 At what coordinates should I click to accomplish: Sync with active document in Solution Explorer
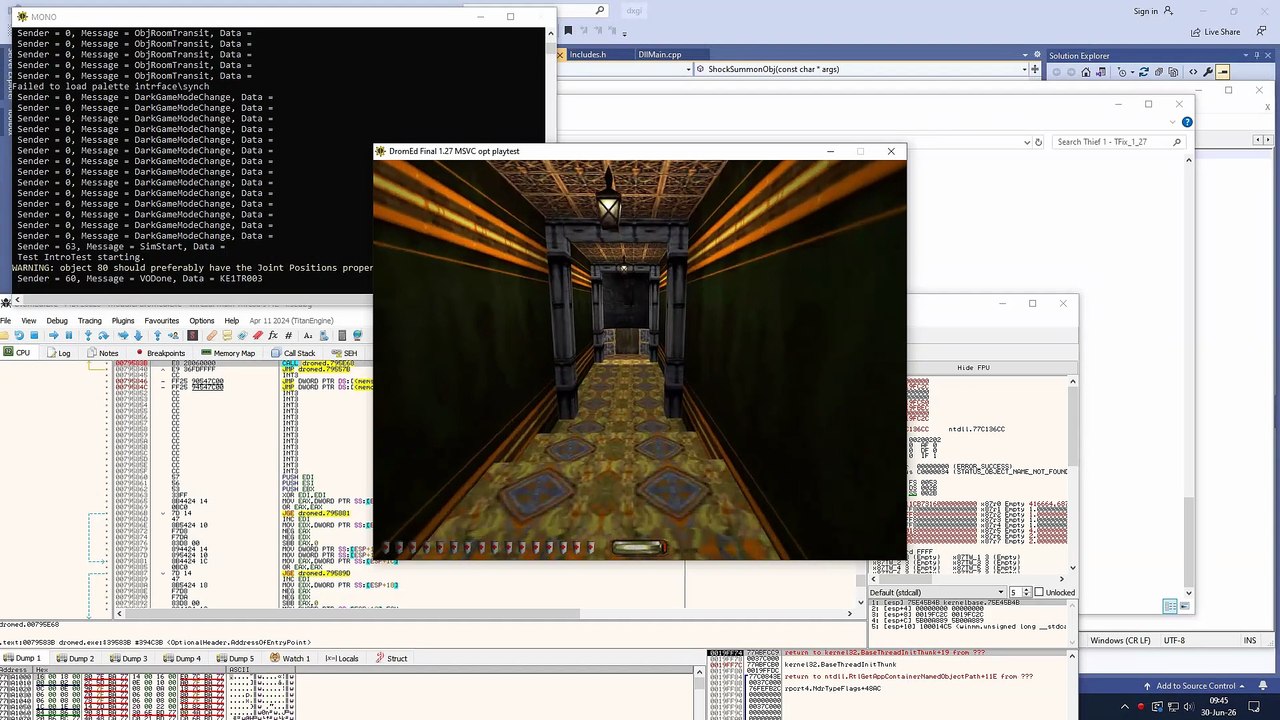(x=1144, y=72)
